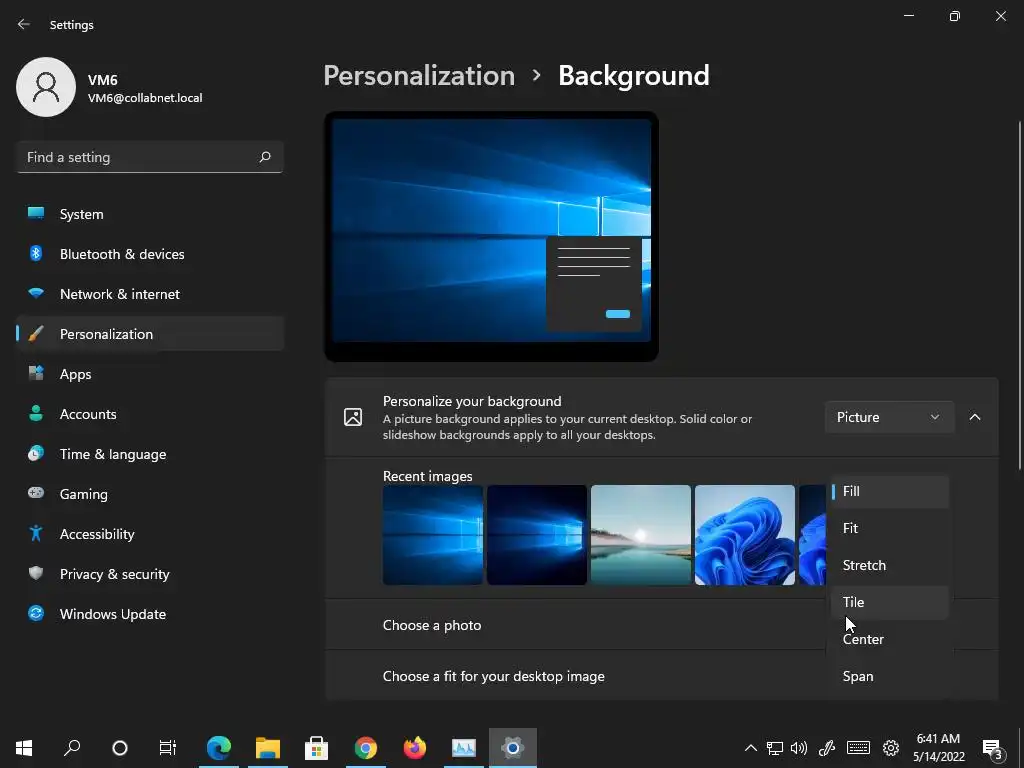Open the notification center icon

pos(993,748)
